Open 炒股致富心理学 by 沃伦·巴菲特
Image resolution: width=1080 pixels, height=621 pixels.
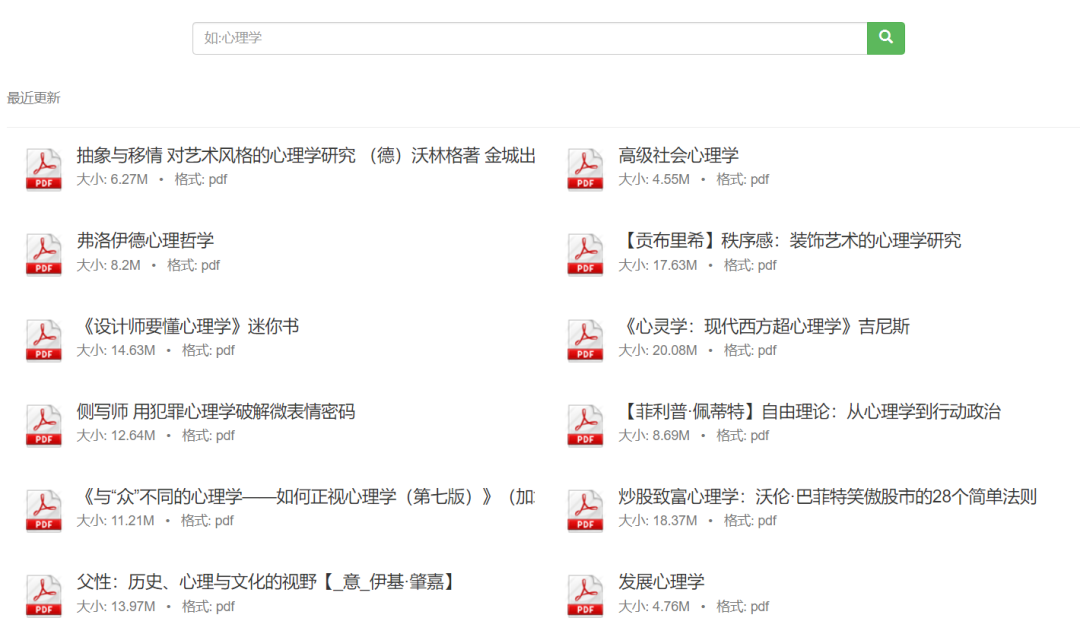tap(810, 496)
